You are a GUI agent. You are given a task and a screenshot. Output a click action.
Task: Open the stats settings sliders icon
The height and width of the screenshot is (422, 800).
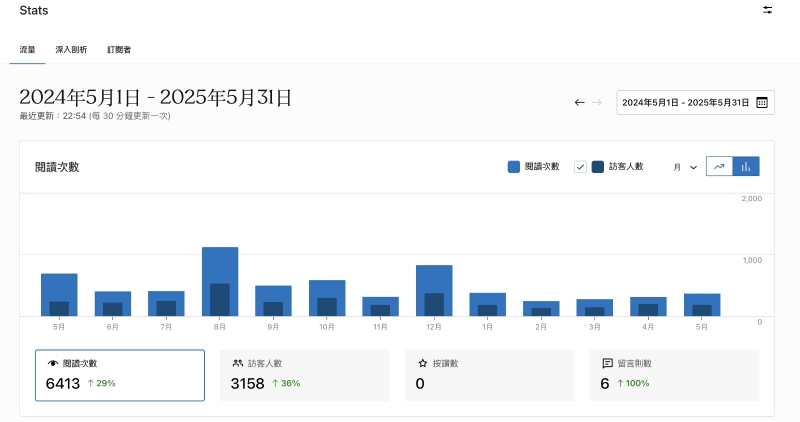click(x=767, y=10)
